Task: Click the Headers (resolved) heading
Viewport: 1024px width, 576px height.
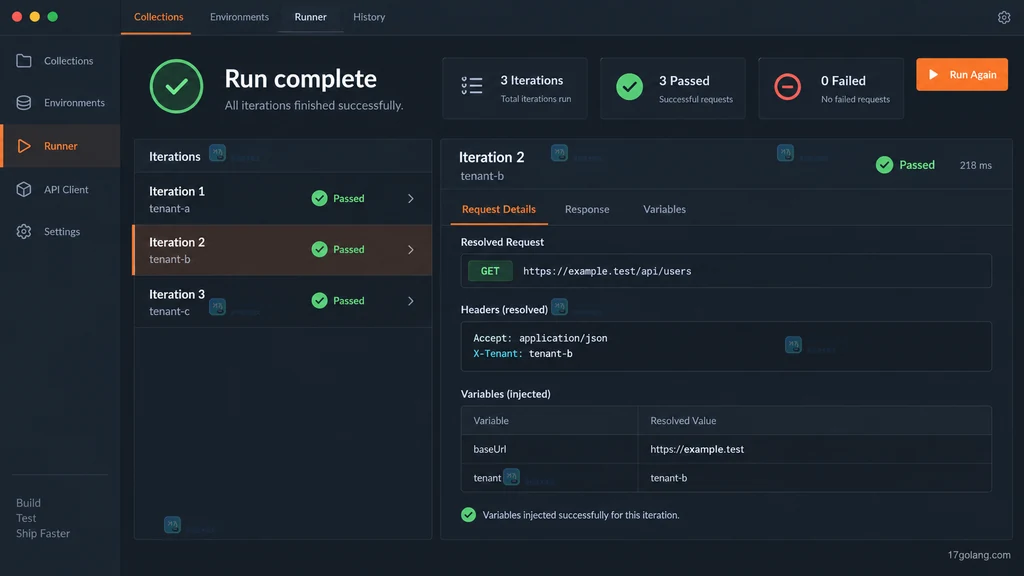Action: coord(504,310)
